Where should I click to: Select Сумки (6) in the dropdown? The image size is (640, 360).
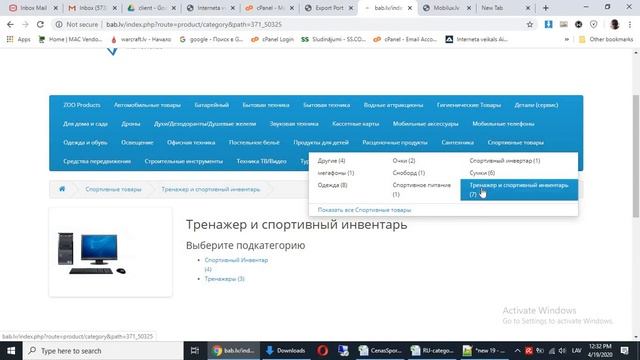point(482,173)
